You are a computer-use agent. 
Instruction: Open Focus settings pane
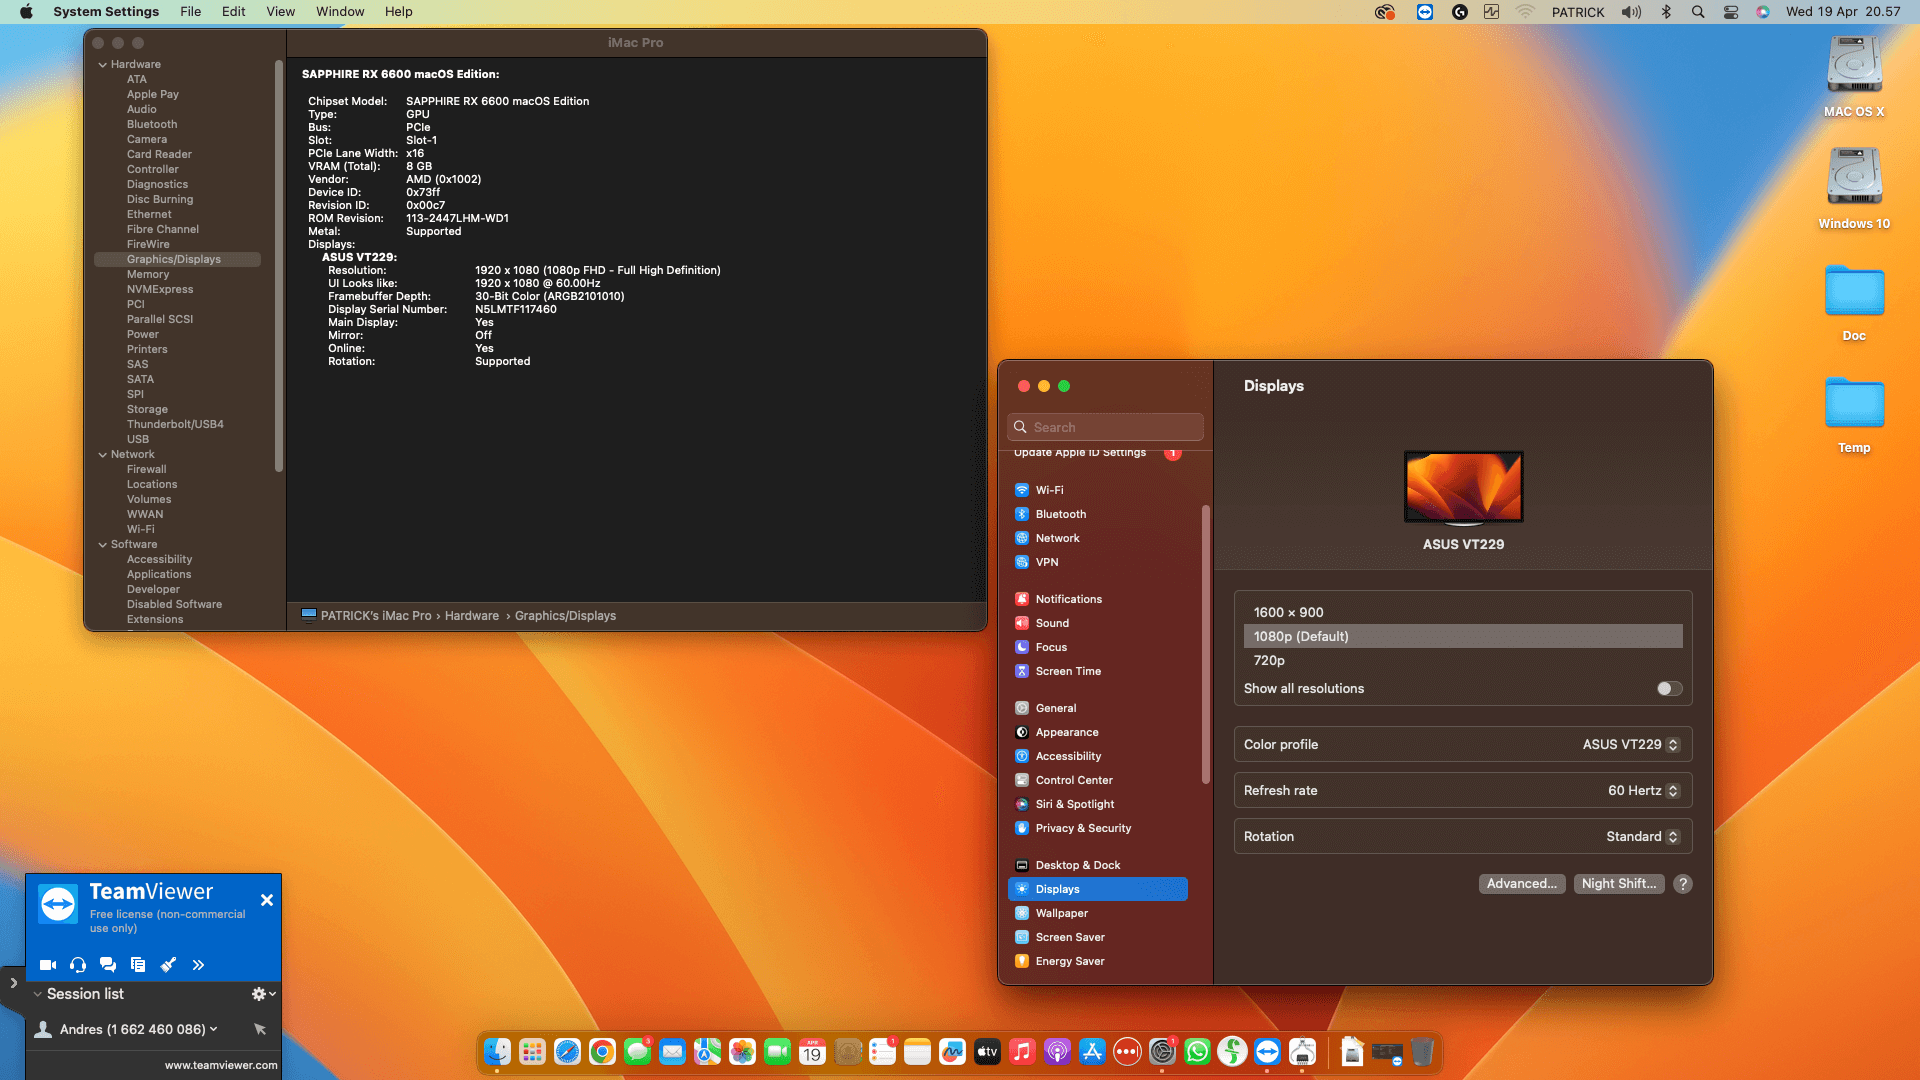point(1097,647)
